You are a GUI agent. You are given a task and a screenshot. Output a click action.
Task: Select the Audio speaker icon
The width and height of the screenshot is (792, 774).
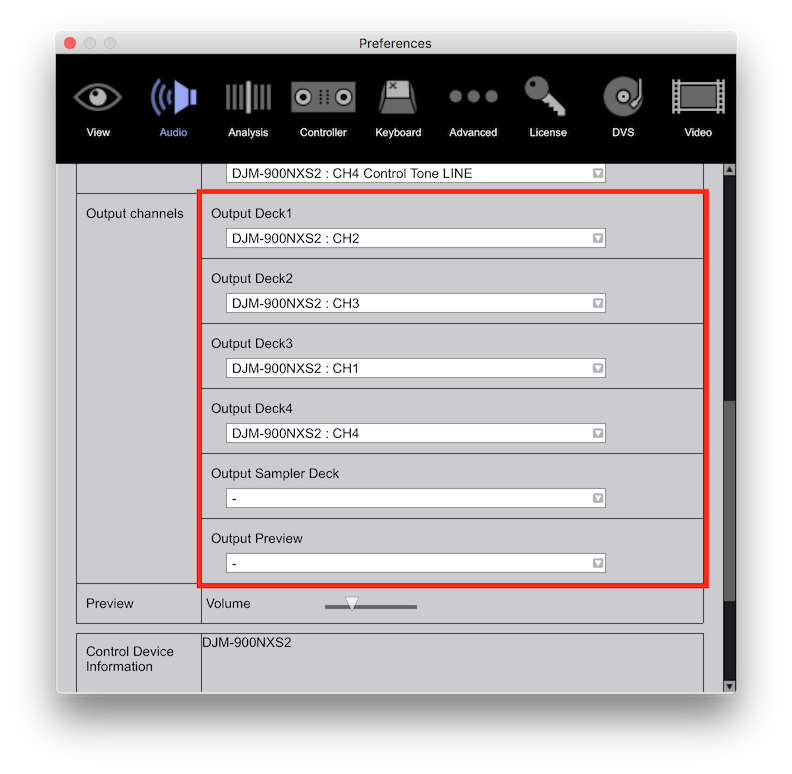(x=173, y=96)
